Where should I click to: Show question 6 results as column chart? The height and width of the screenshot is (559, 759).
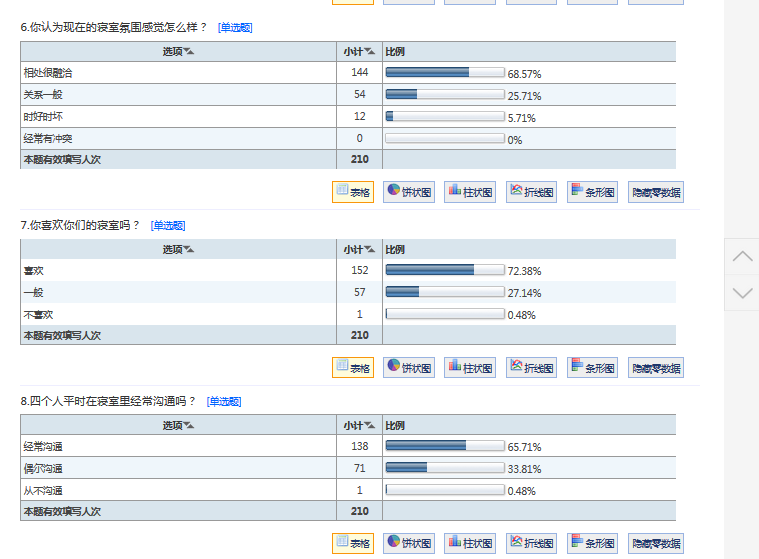pyautogui.click(x=470, y=192)
